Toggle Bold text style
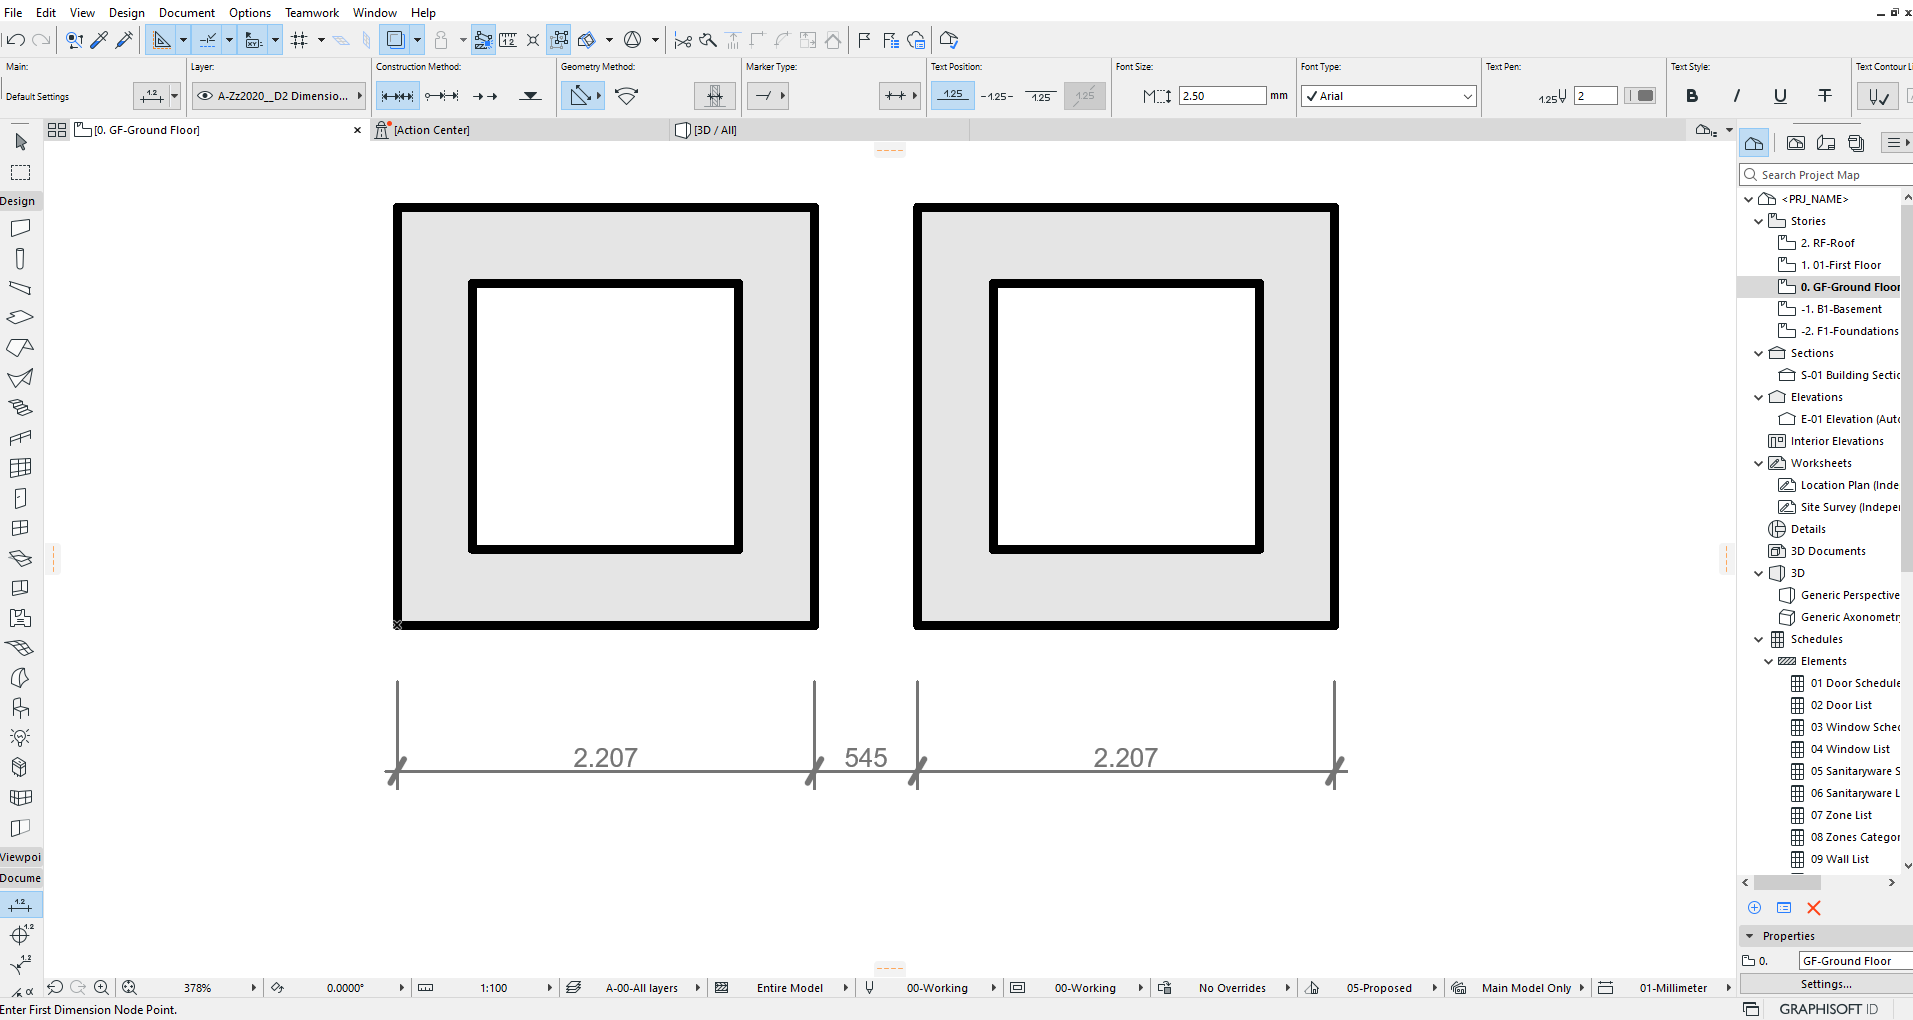This screenshot has height=1020, width=1913. (1692, 96)
